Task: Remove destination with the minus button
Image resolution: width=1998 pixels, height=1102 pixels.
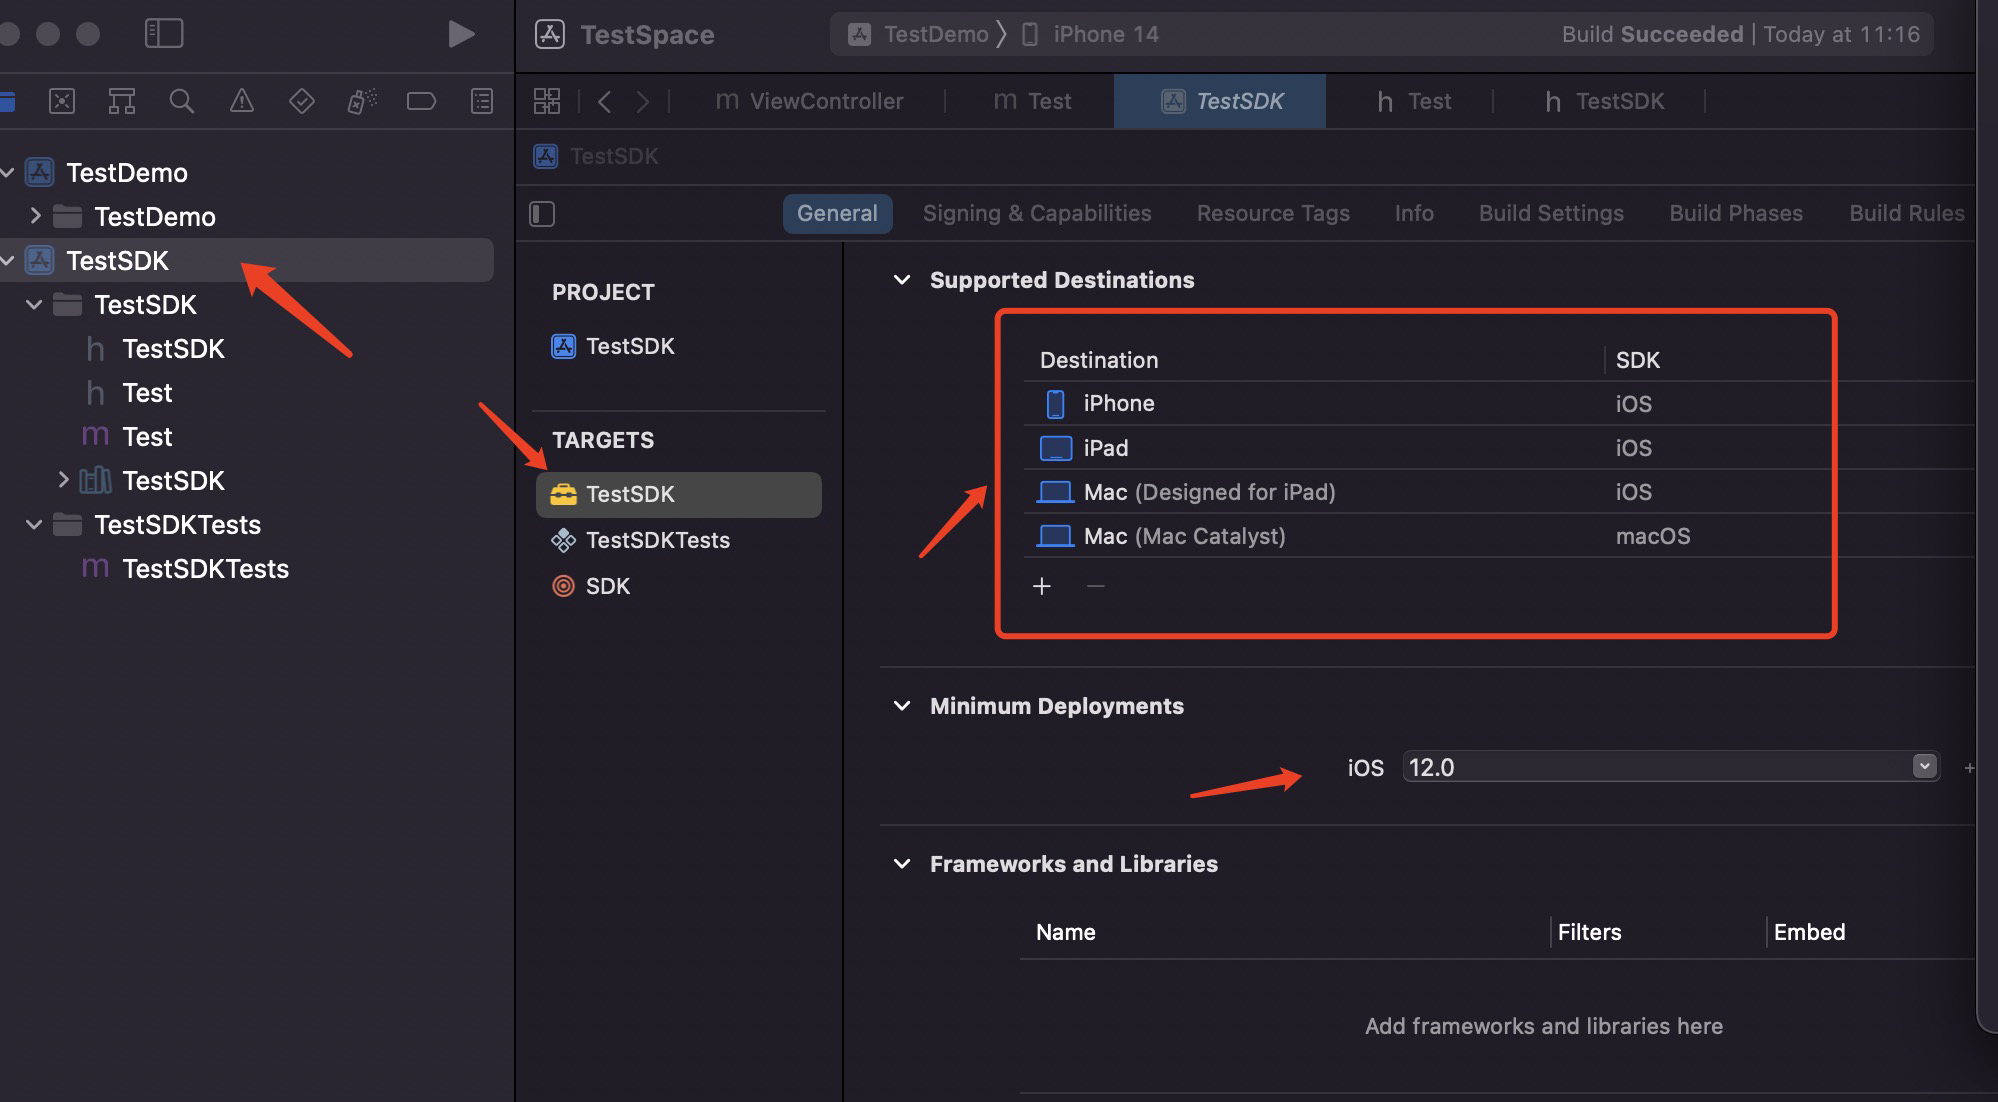Action: tap(1096, 586)
